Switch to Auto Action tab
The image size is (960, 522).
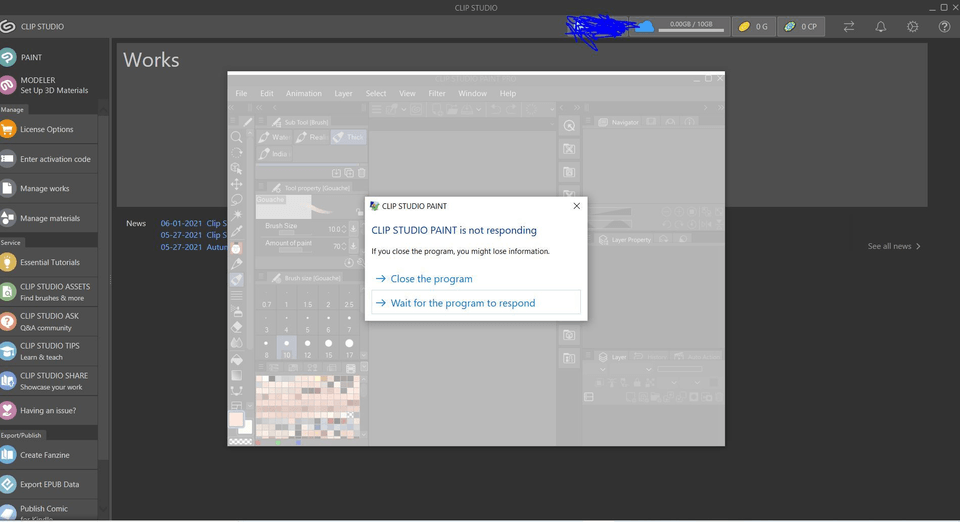point(697,357)
